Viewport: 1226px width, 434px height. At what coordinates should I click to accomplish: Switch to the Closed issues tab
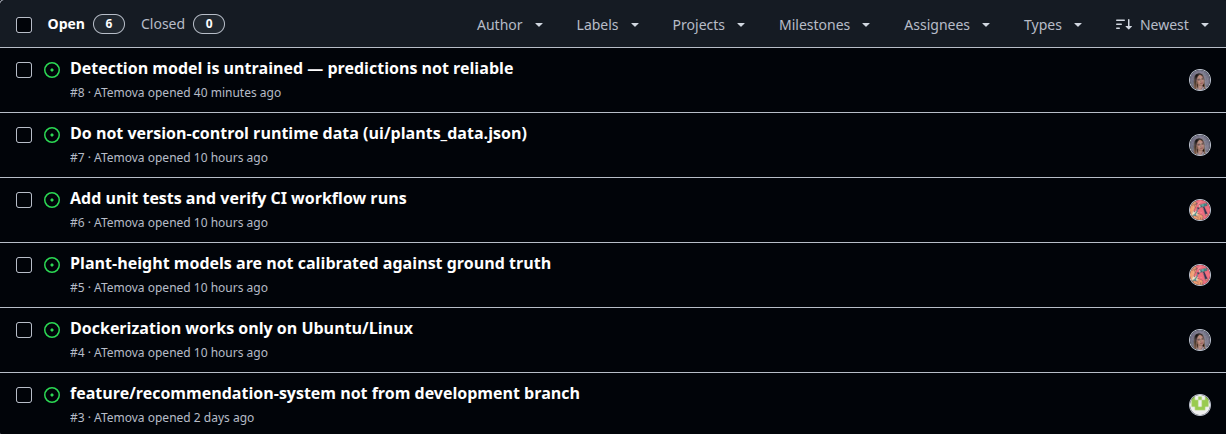[x=182, y=24]
